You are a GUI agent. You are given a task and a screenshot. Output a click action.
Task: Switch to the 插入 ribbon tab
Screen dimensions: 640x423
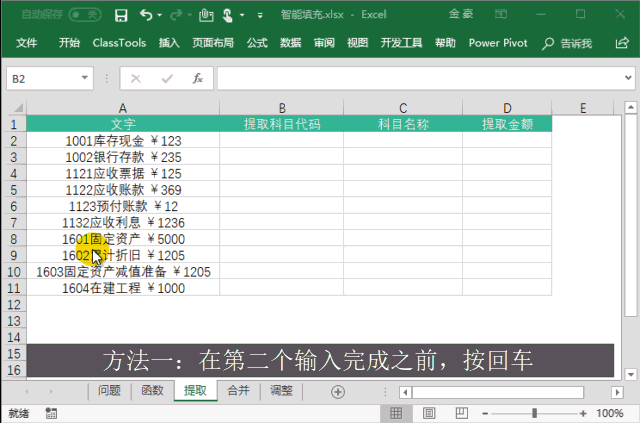coord(169,43)
